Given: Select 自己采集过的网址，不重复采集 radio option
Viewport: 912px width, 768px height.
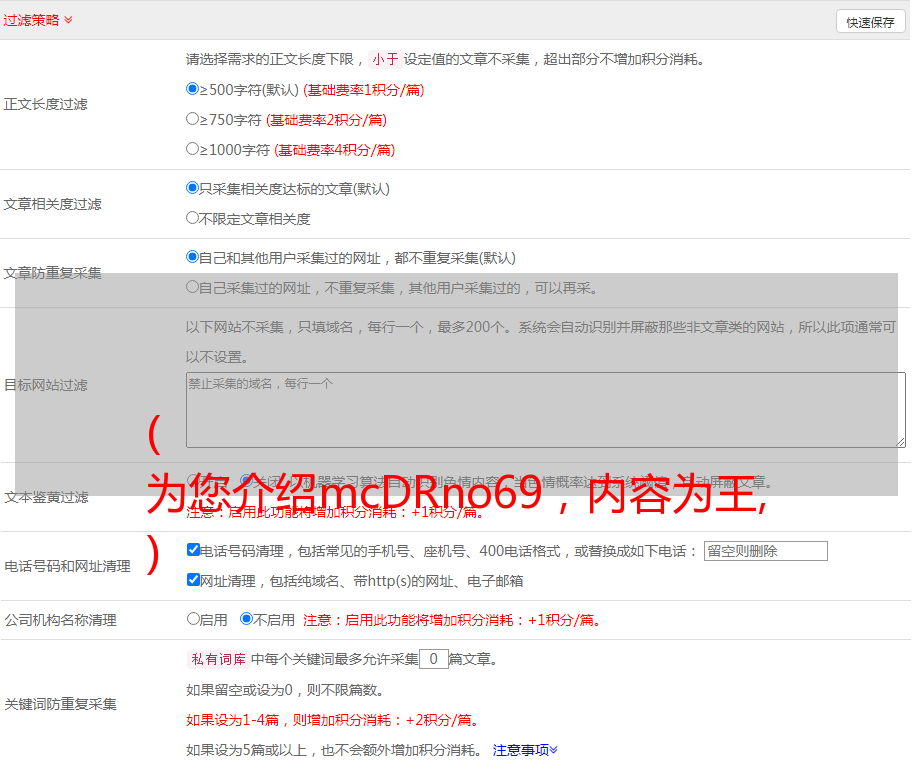Looking at the screenshot, I should (193, 286).
